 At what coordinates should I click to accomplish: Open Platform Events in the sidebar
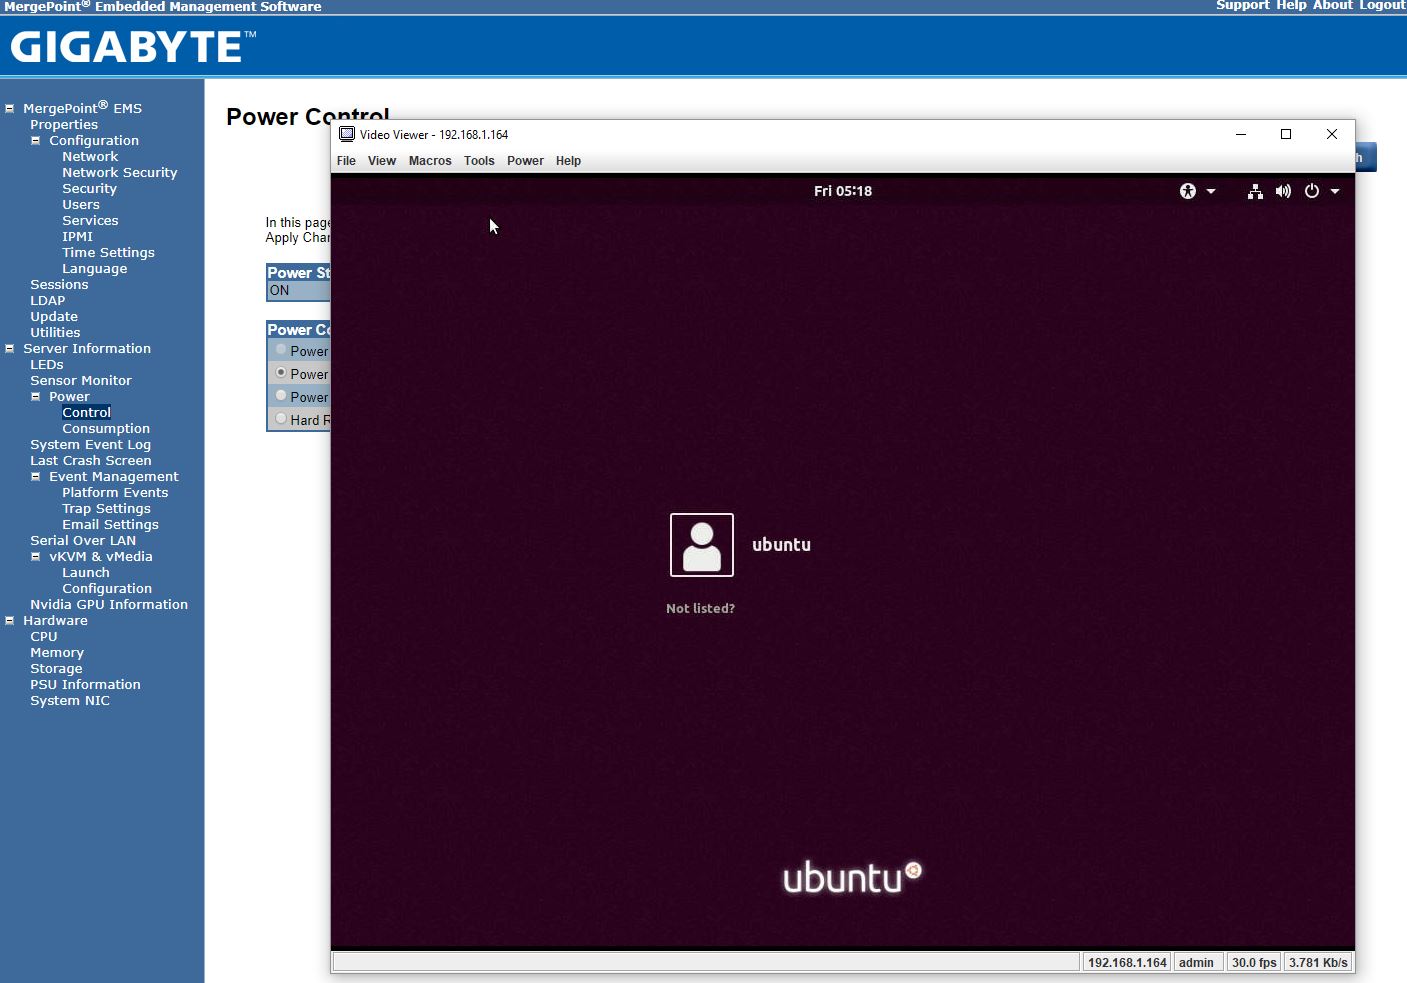point(115,493)
